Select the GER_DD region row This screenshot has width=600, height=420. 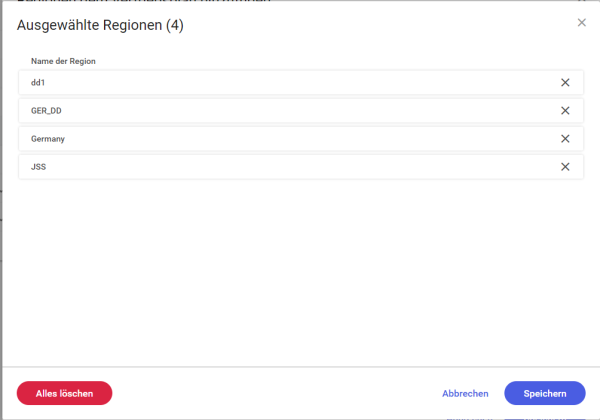tap(301, 111)
